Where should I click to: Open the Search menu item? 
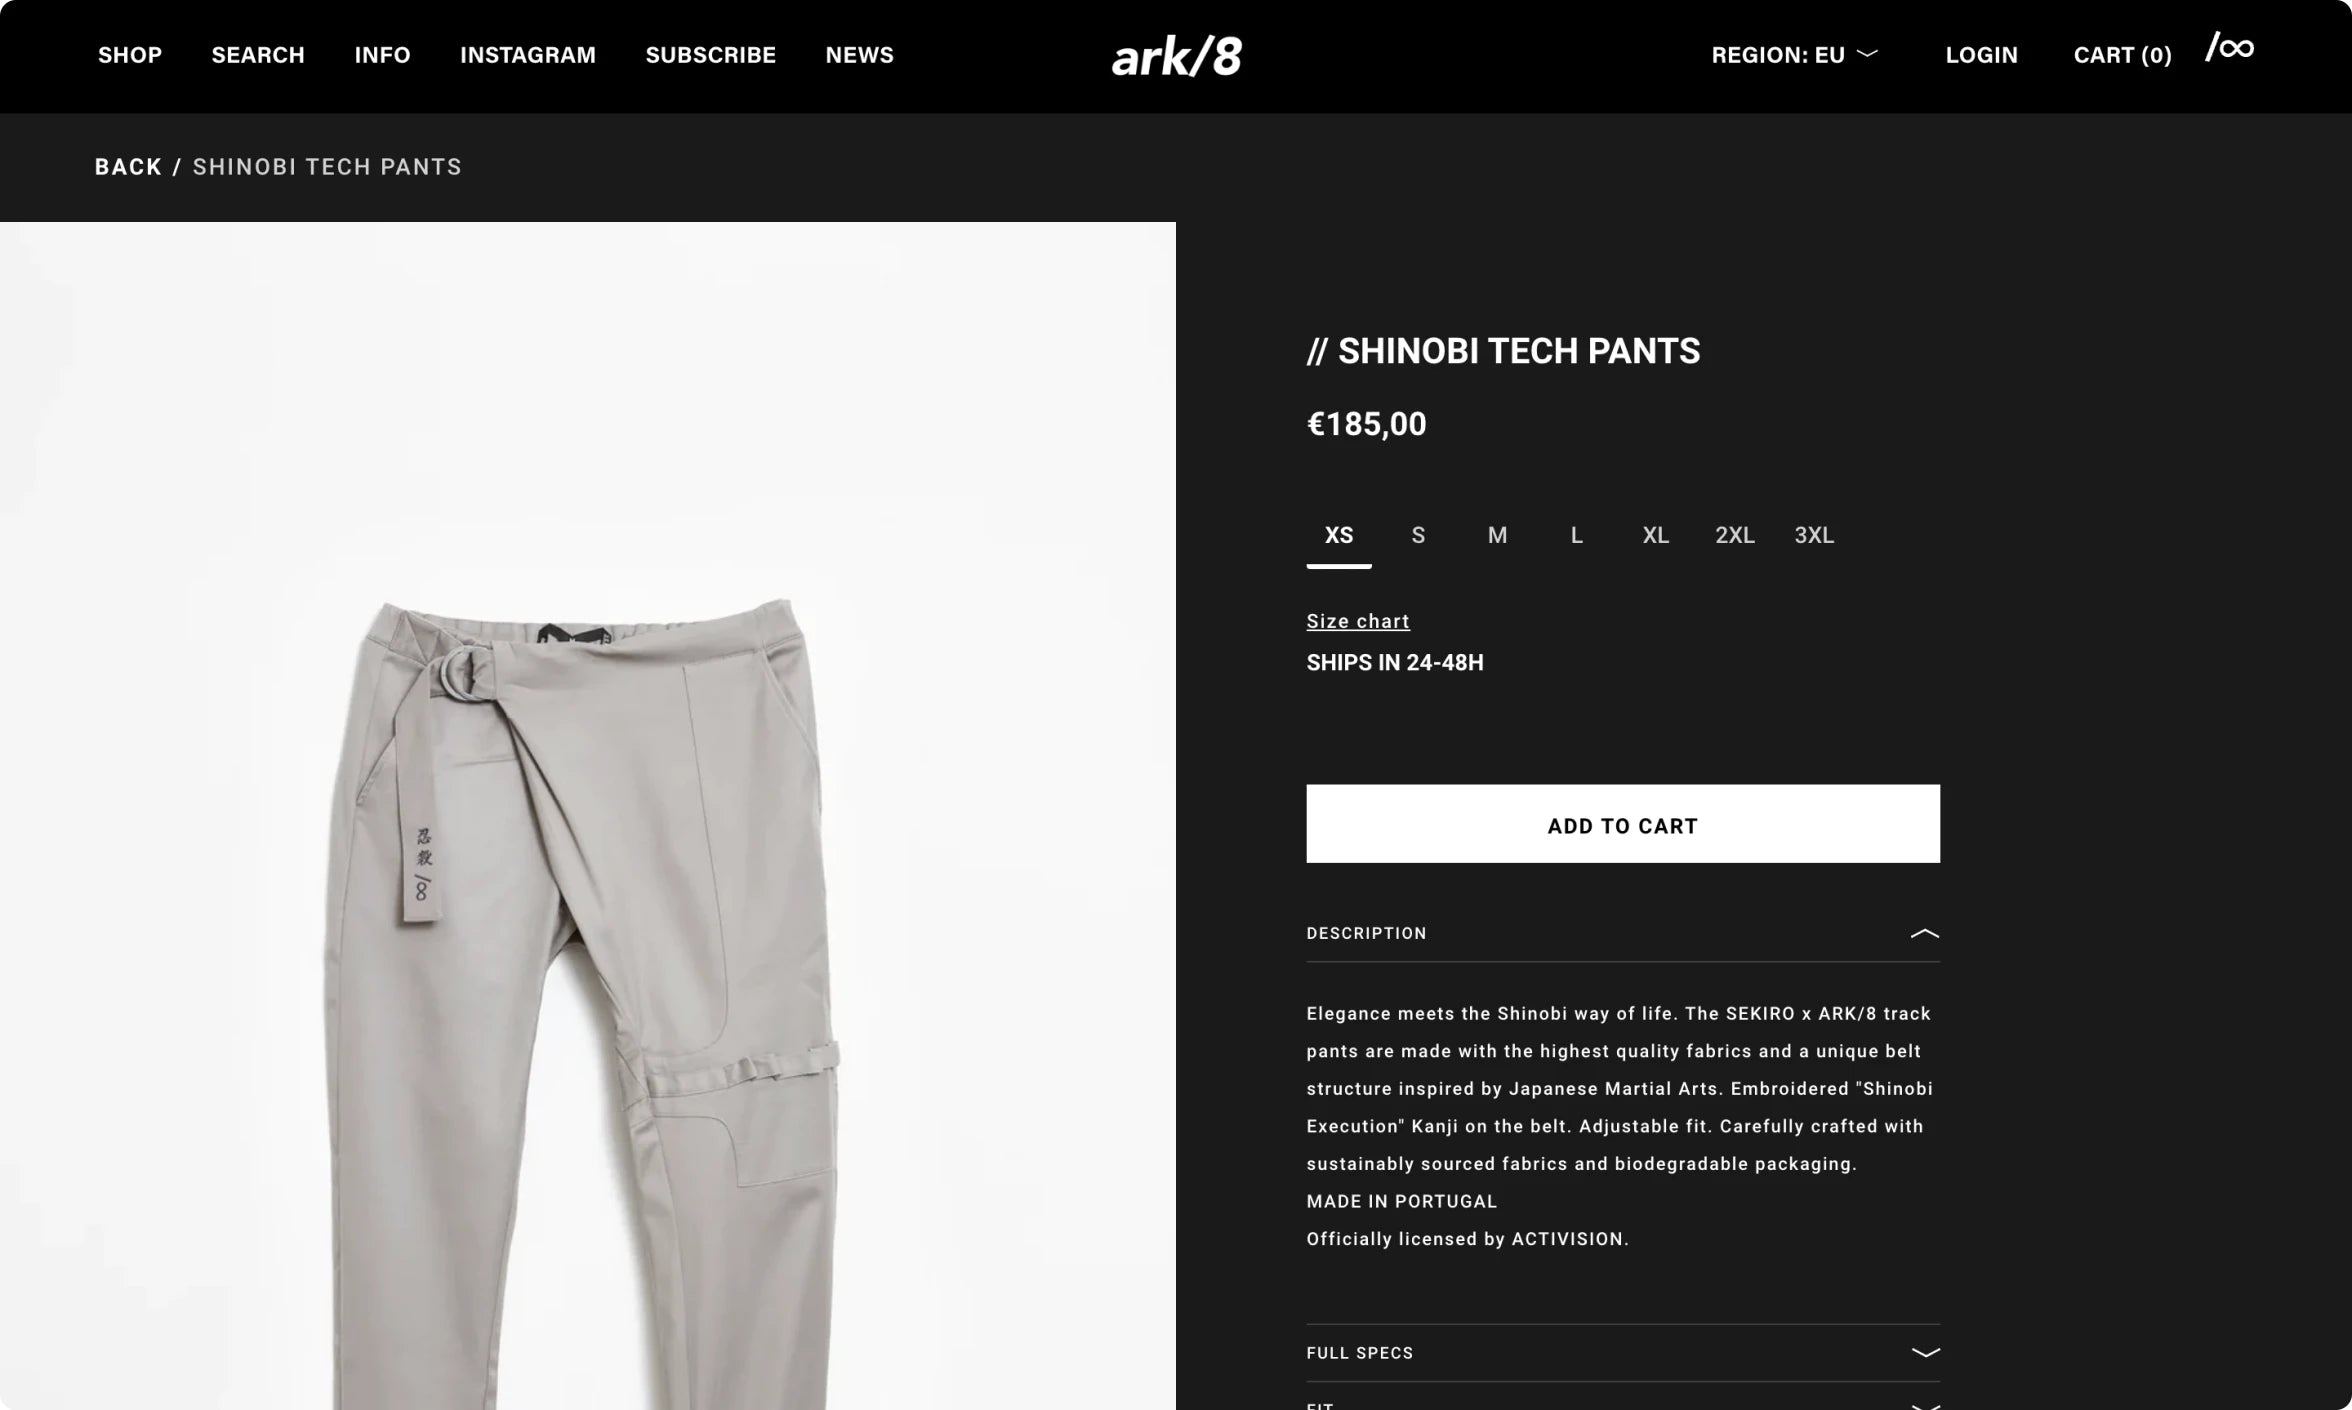coord(258,55)
